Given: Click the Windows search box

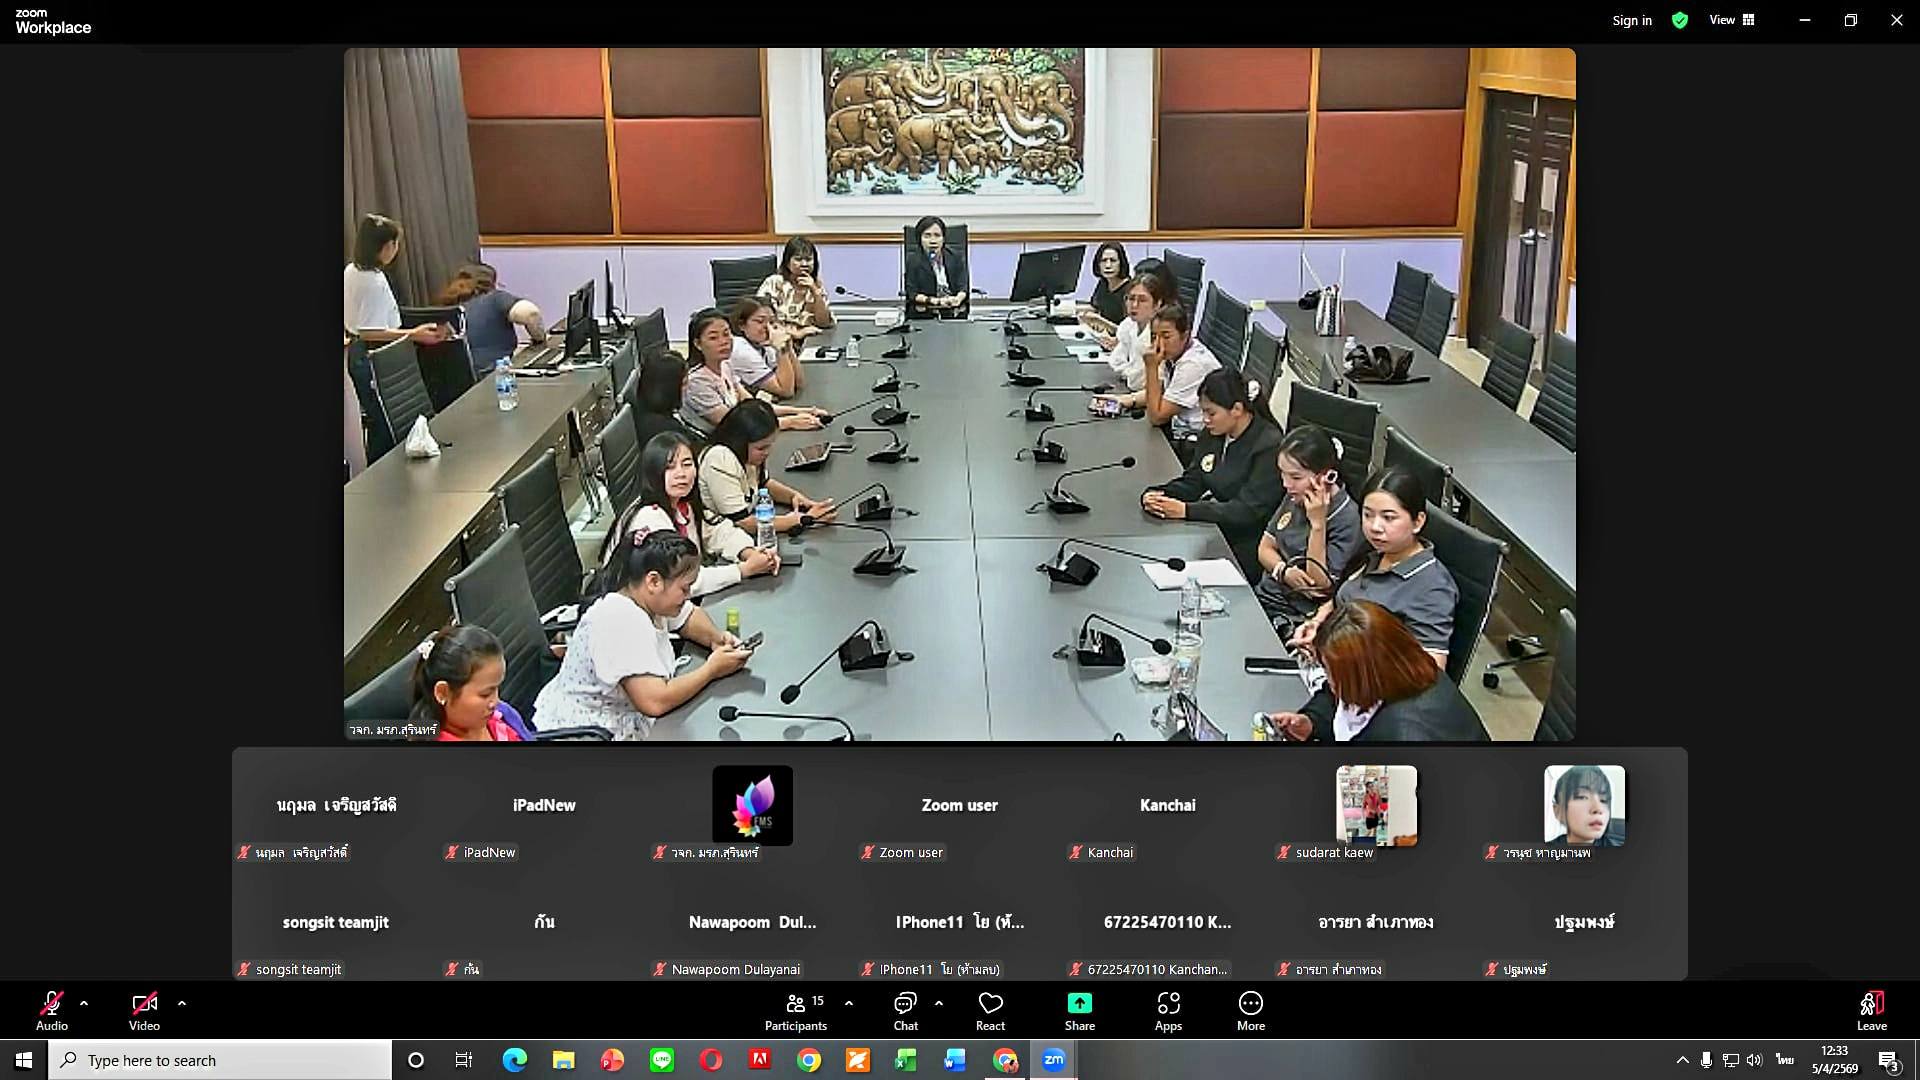Looking at the screenshot, I should (x=220, y=1060).
